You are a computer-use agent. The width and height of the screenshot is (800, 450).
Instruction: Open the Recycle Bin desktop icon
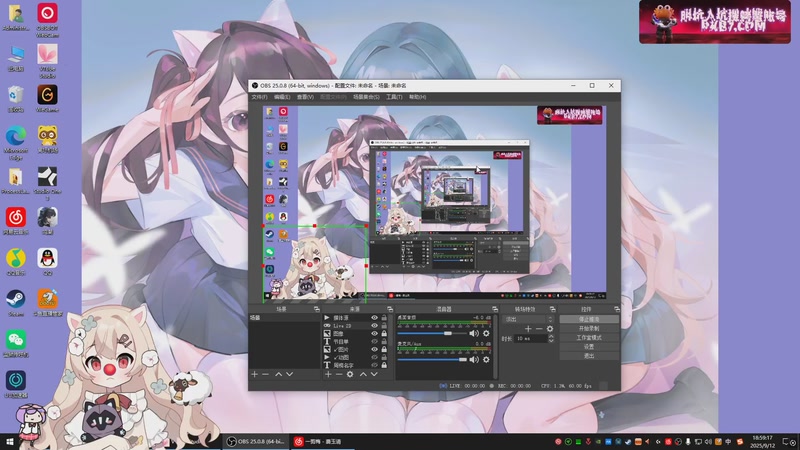point(16,99)
